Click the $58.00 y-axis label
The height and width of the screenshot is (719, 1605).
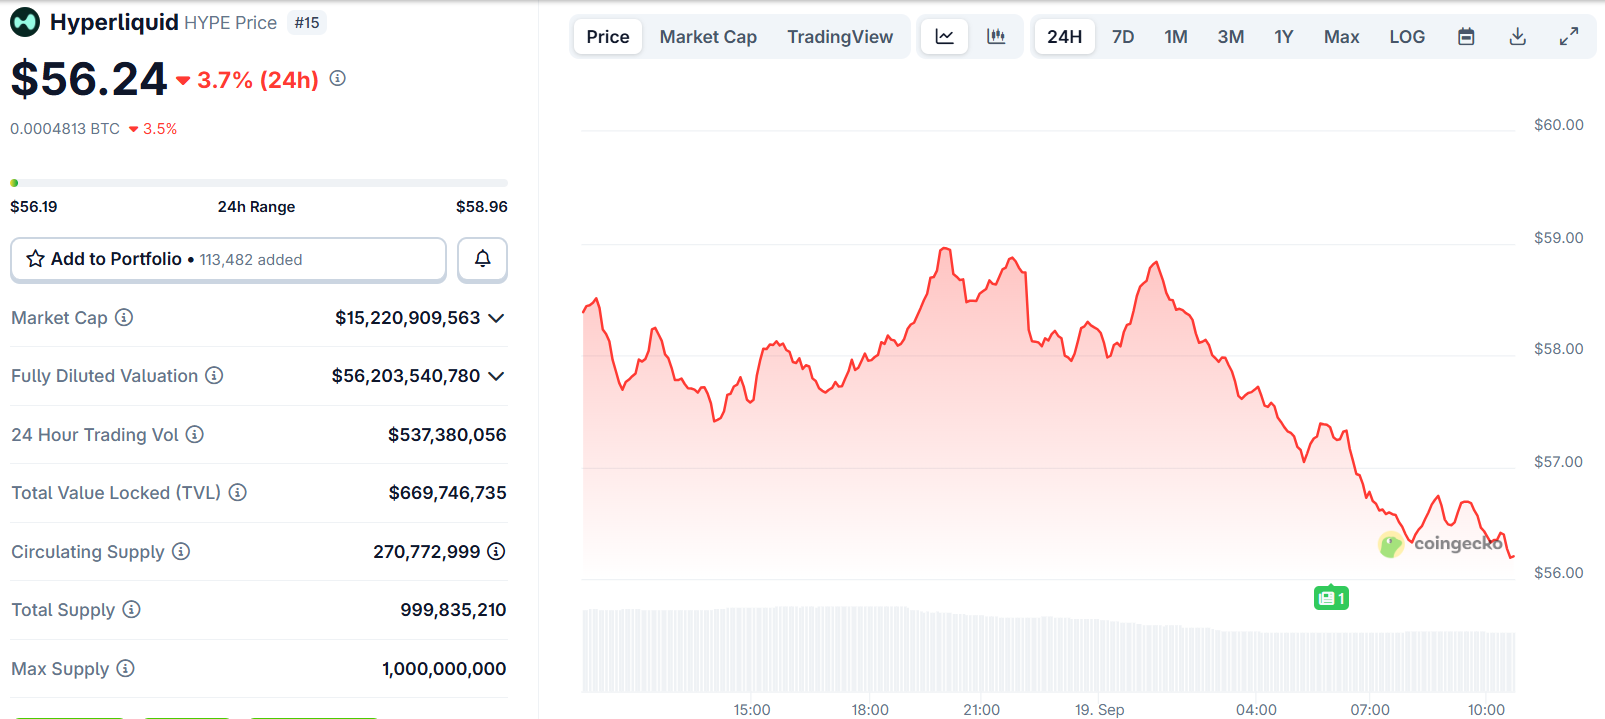pos(1559,349)
